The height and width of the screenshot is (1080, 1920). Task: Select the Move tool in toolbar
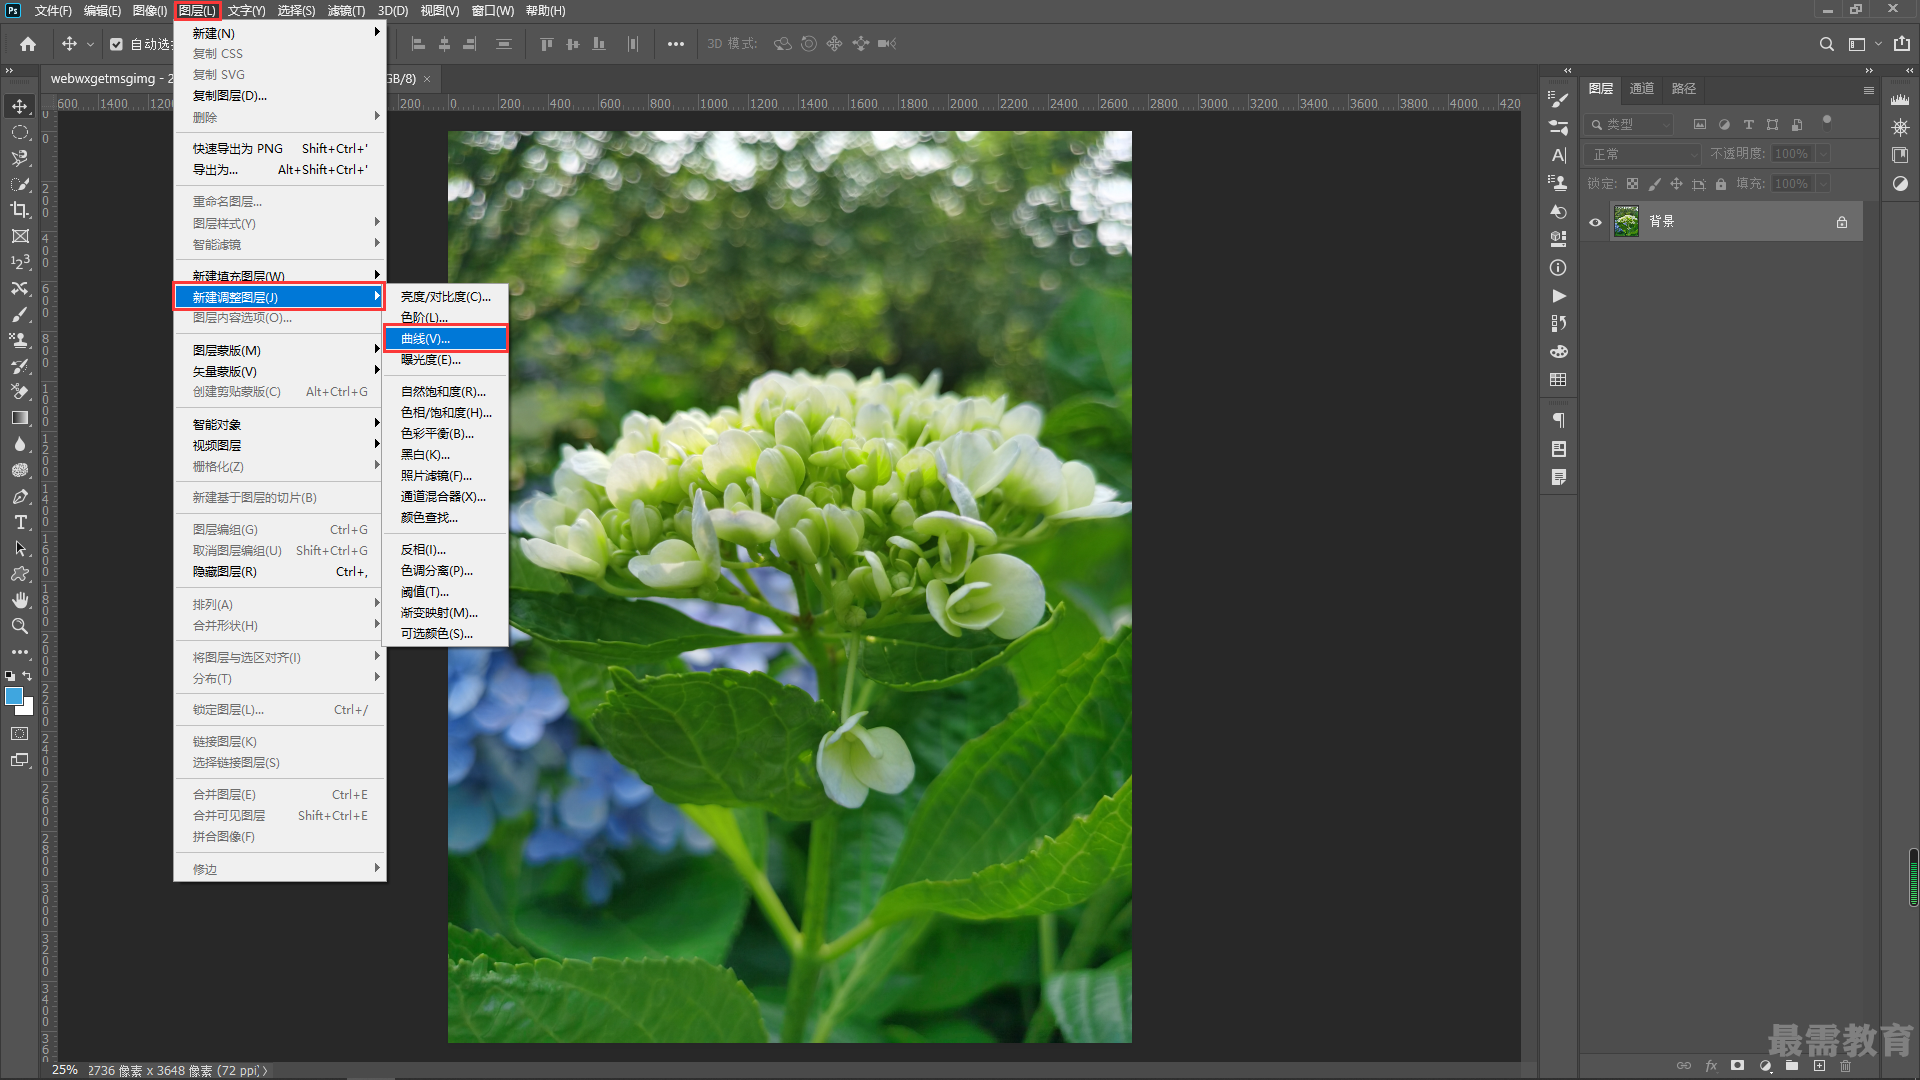tap(20, 106)
